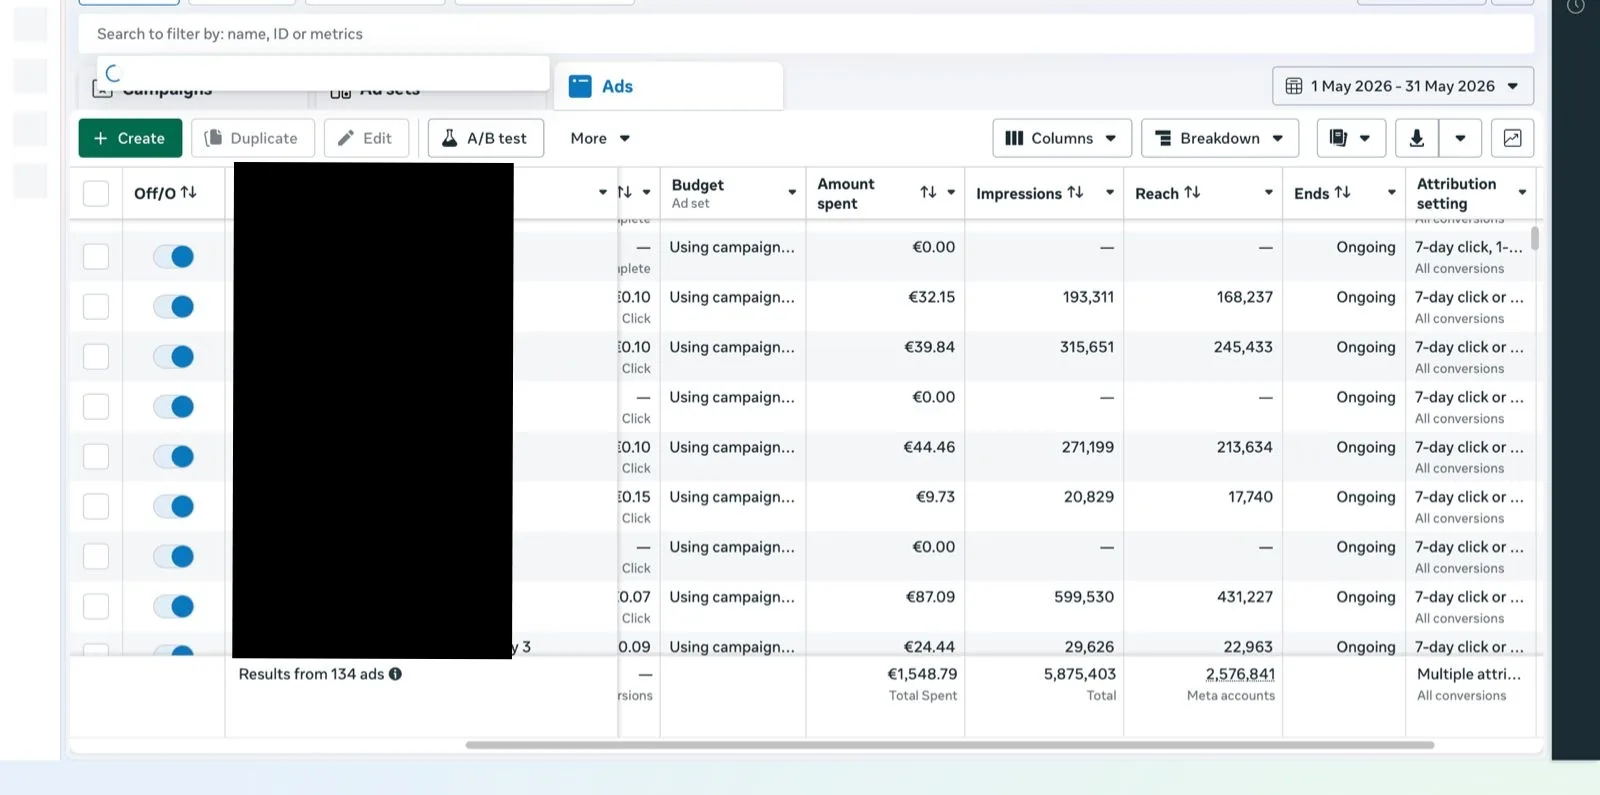
Task: Click the export download icon
Action: click(x=1417, y=138)
